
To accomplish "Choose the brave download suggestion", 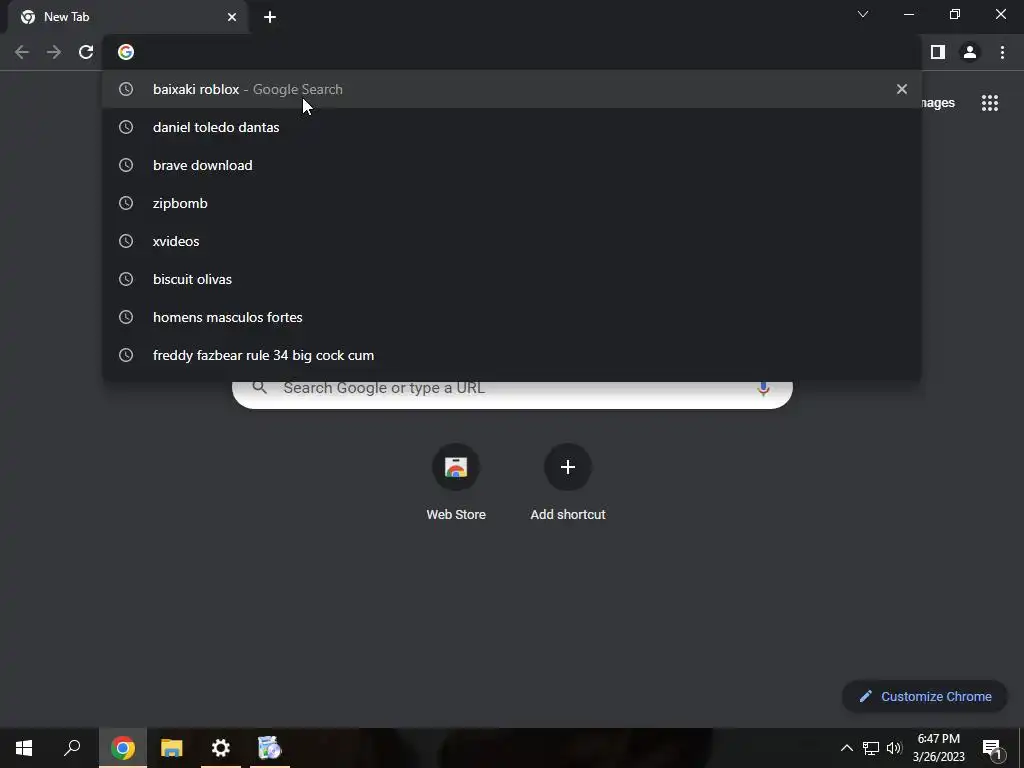I will click(512, 165).
